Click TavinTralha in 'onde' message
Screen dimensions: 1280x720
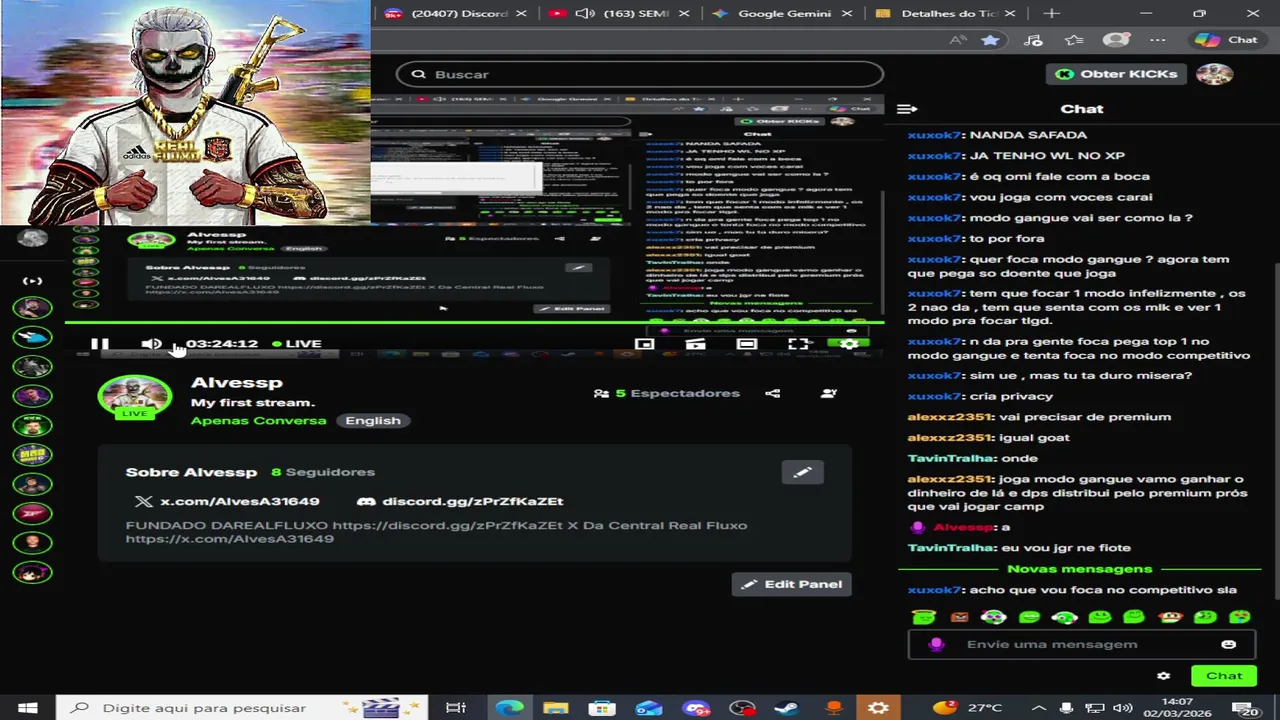point(952,459)
